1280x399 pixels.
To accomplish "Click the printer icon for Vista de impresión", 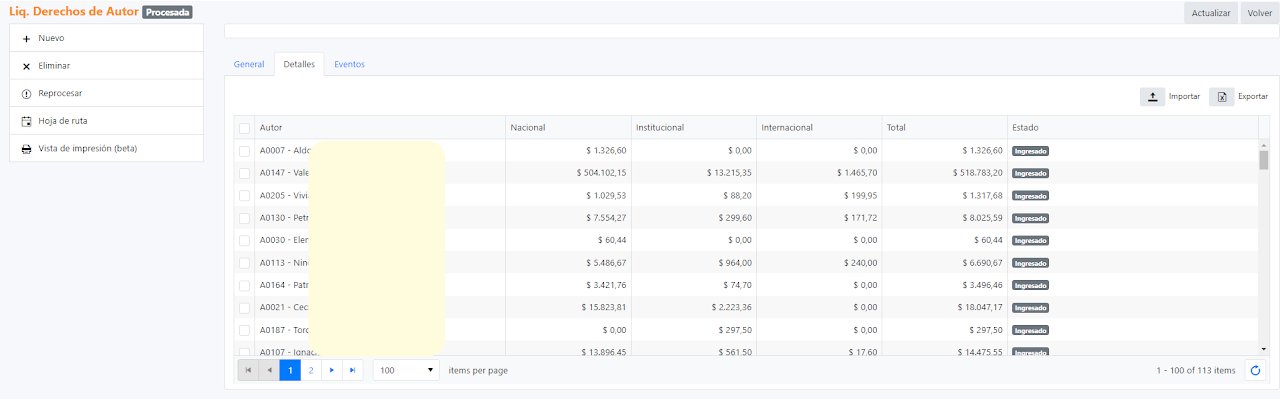I will click(x=26, y=149).
